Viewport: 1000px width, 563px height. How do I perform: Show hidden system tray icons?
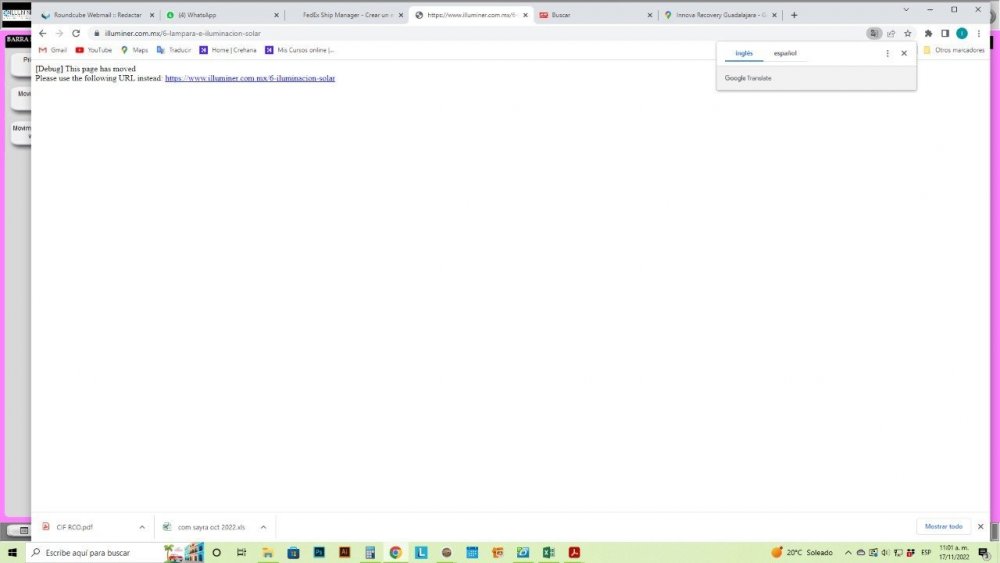point(848,553)
